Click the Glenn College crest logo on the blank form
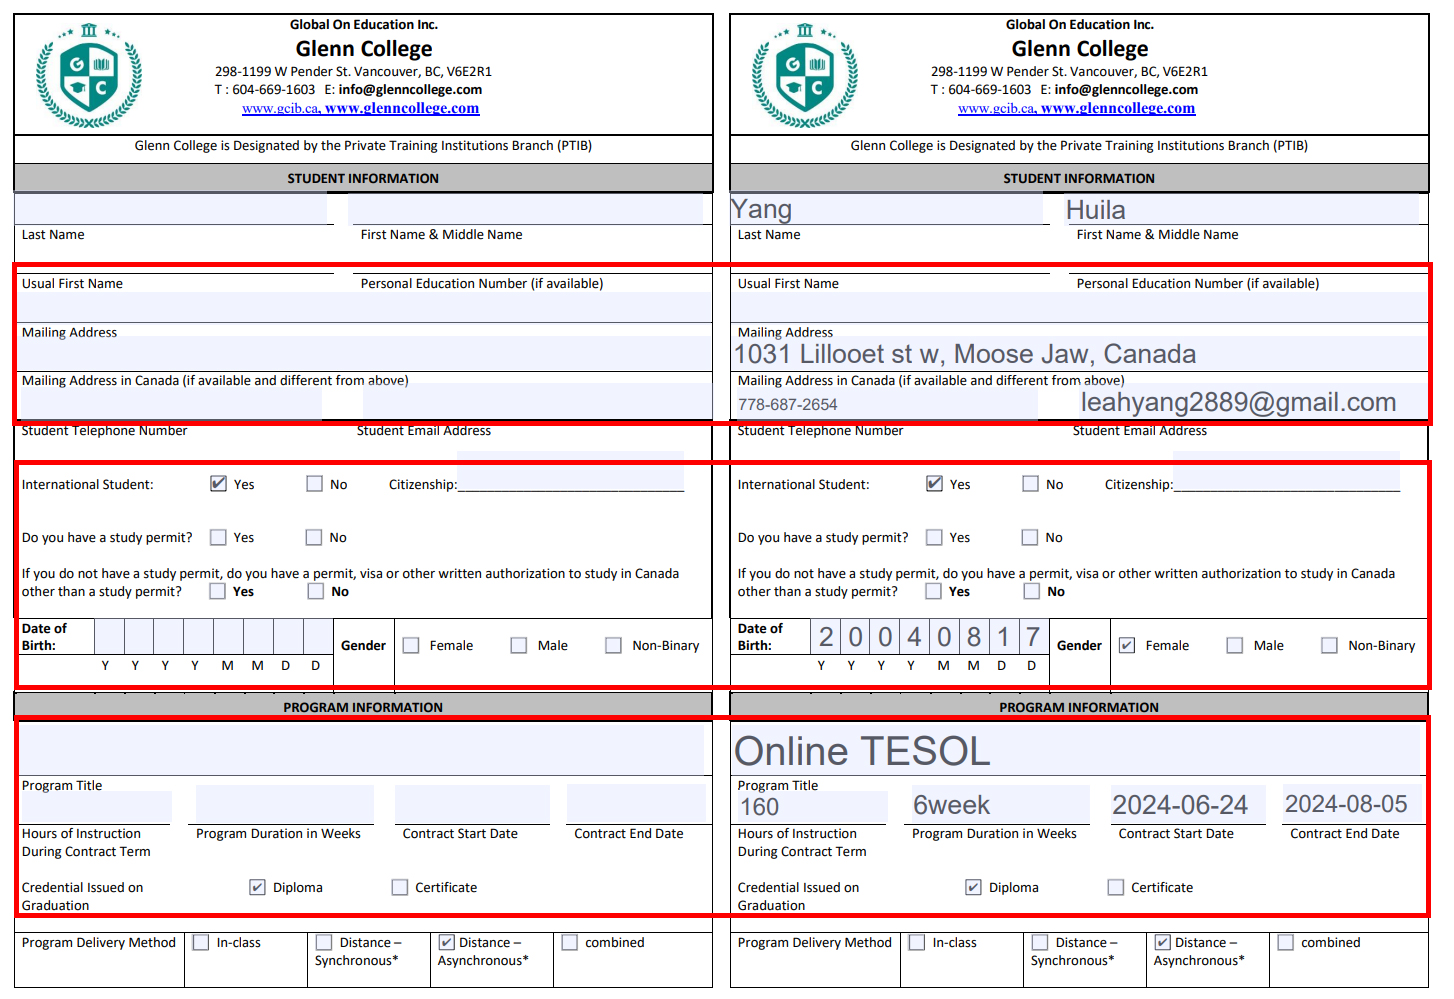This screenshot has width=1454, height=999. (x=89, y=75)
